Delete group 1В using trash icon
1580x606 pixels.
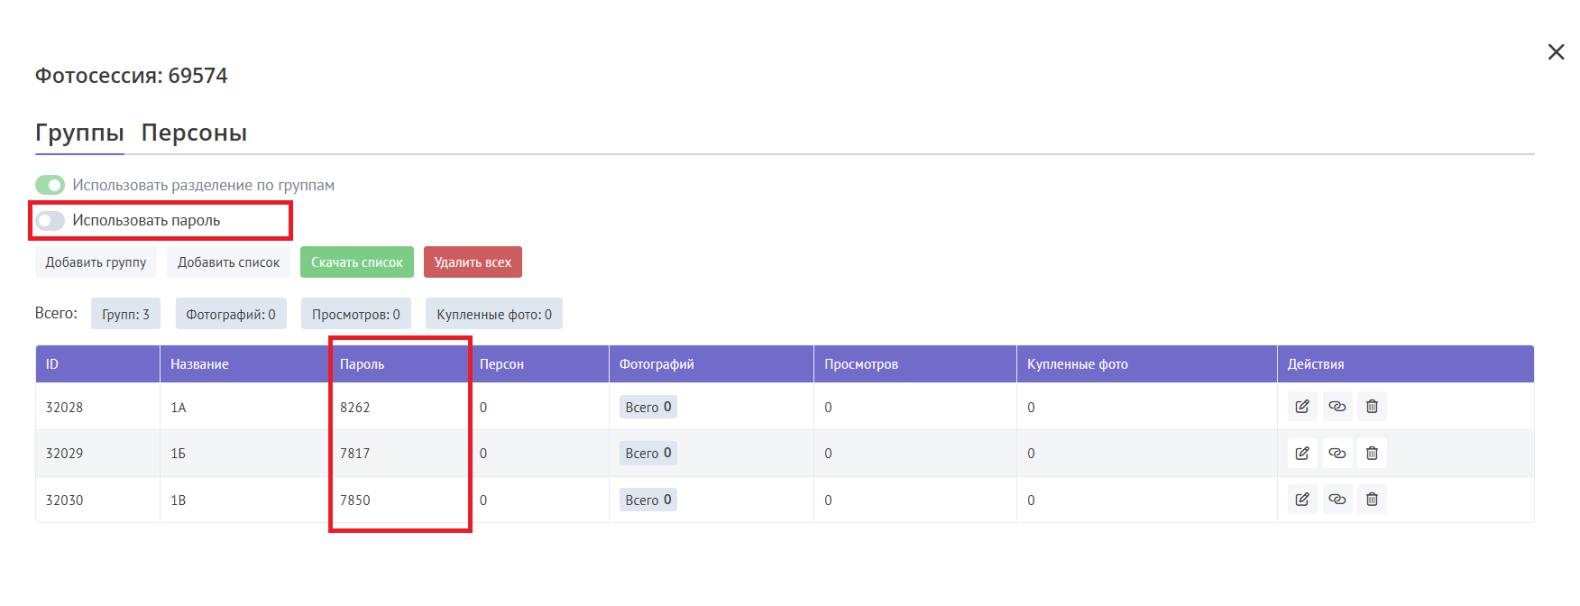1372,500
